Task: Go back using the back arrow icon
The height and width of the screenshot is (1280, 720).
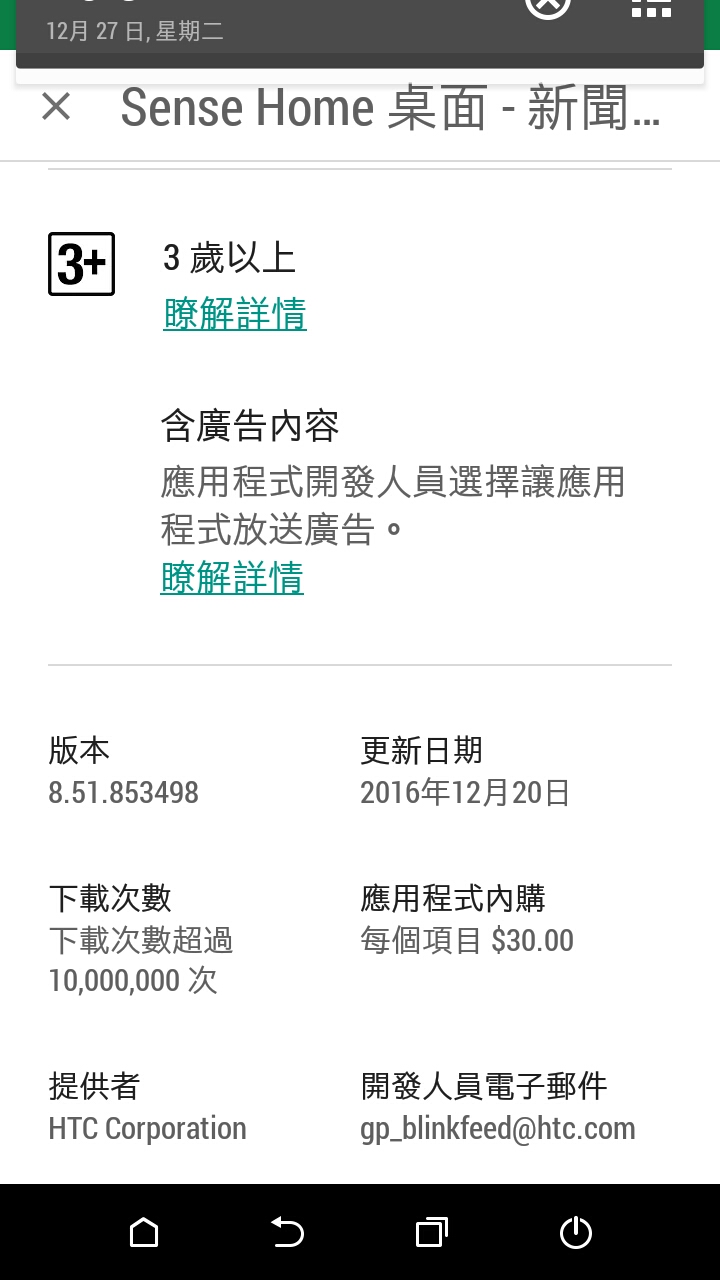Action: pyautogui.click(x=288, y=1233)
